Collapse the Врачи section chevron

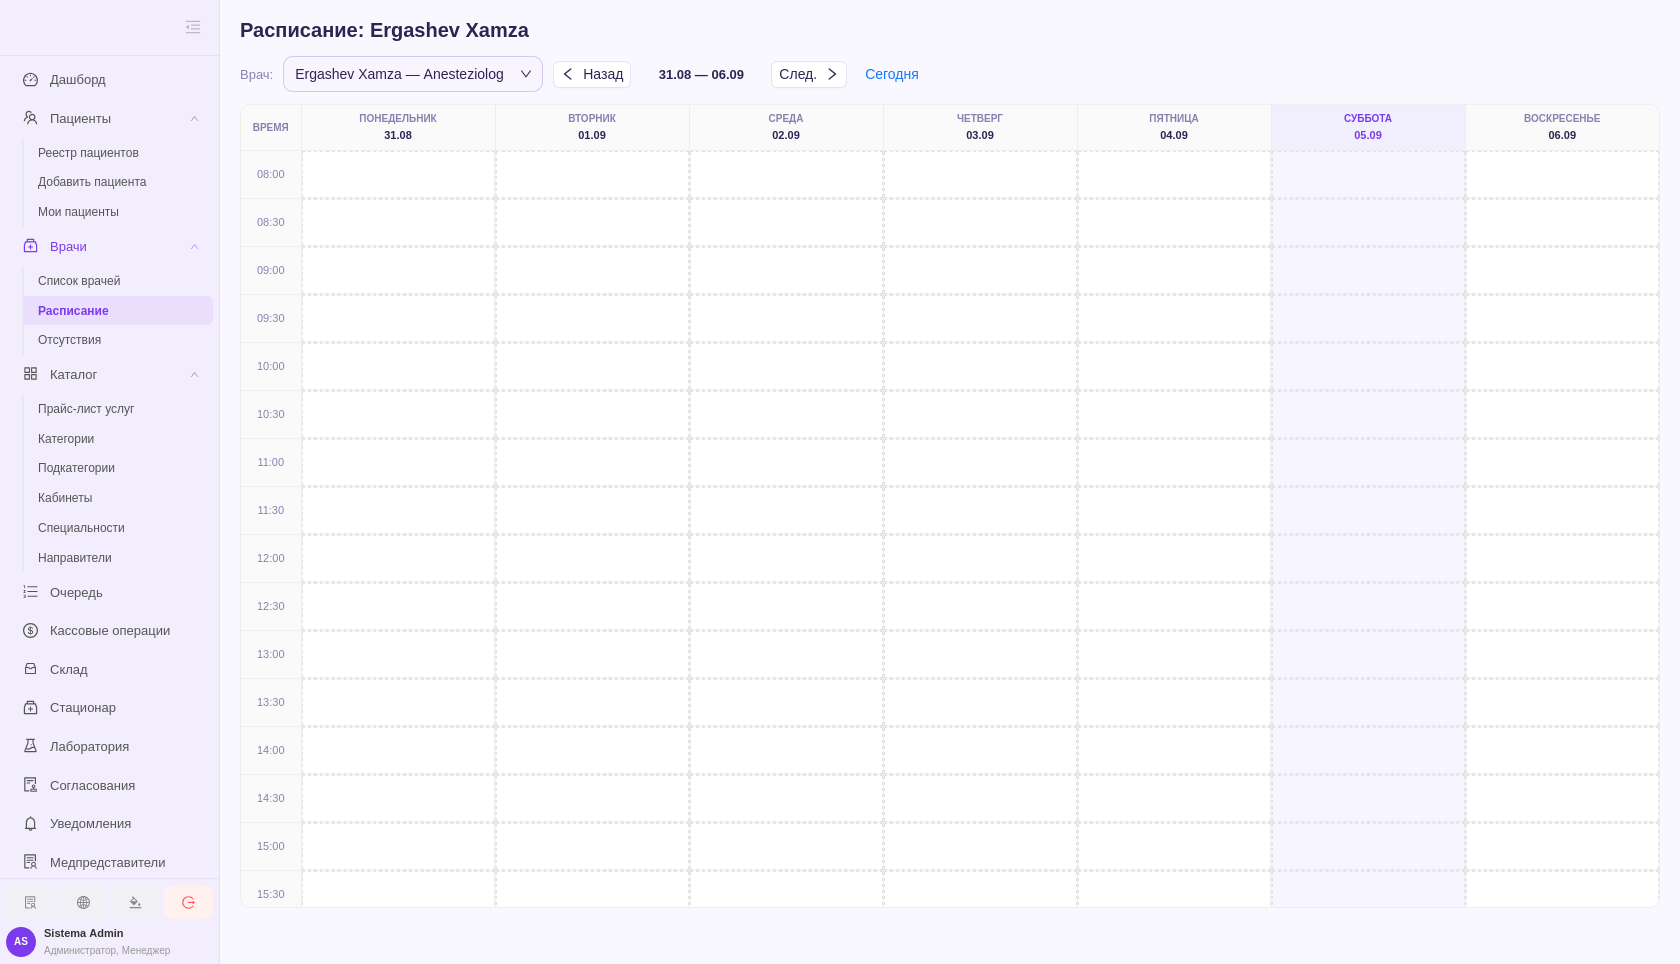(x=194, y=247)
